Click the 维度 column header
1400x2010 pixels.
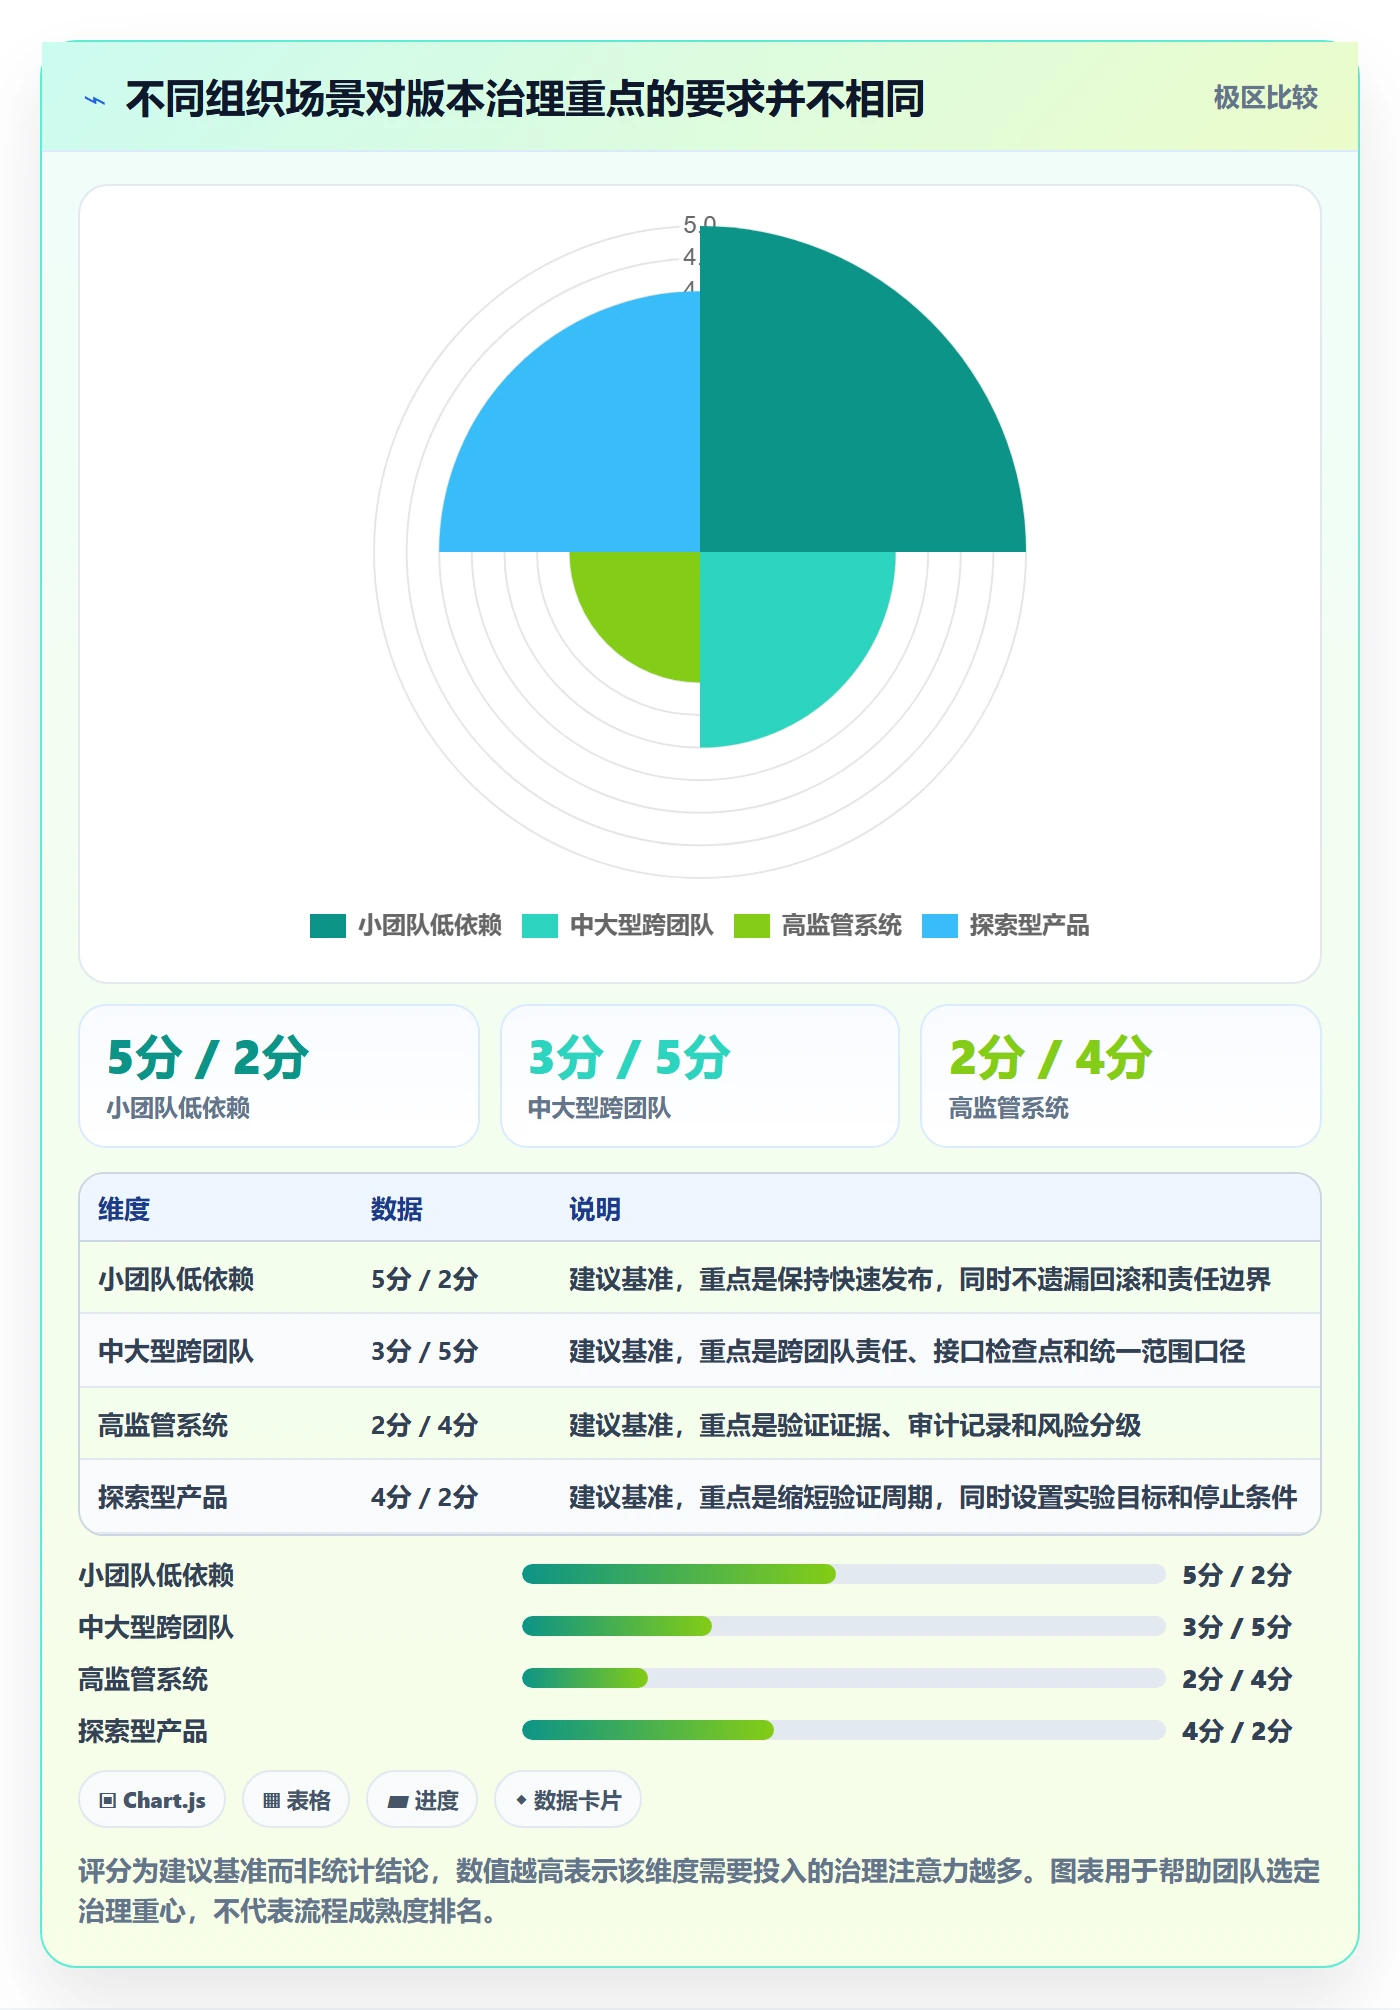click(124, 1209)
